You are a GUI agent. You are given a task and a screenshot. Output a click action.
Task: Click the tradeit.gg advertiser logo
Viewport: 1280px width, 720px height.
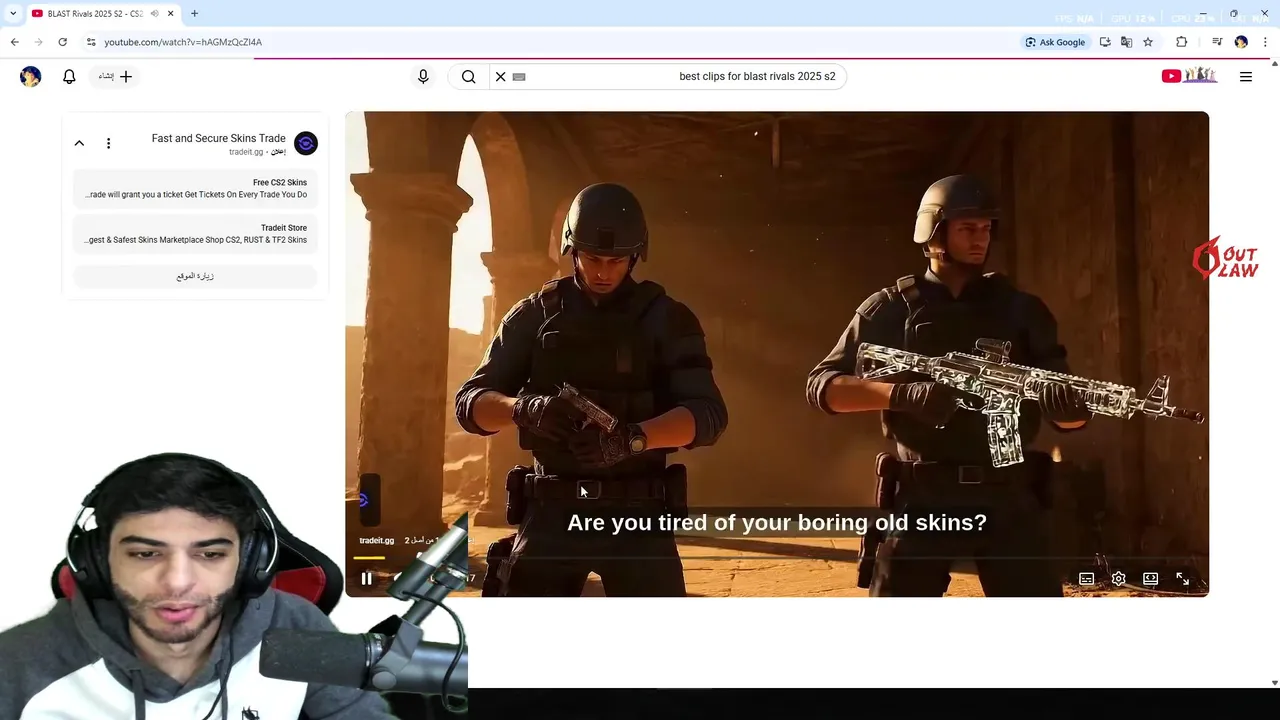[306, 143]
